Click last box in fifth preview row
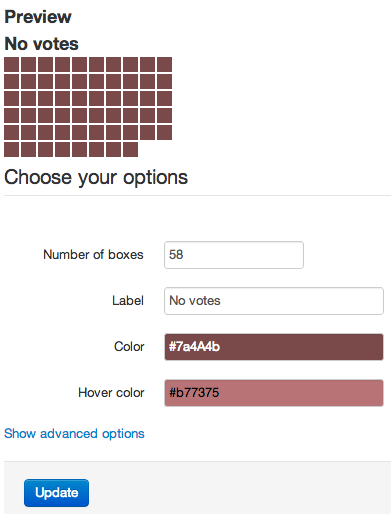391x514 pixels. (164, 132)
